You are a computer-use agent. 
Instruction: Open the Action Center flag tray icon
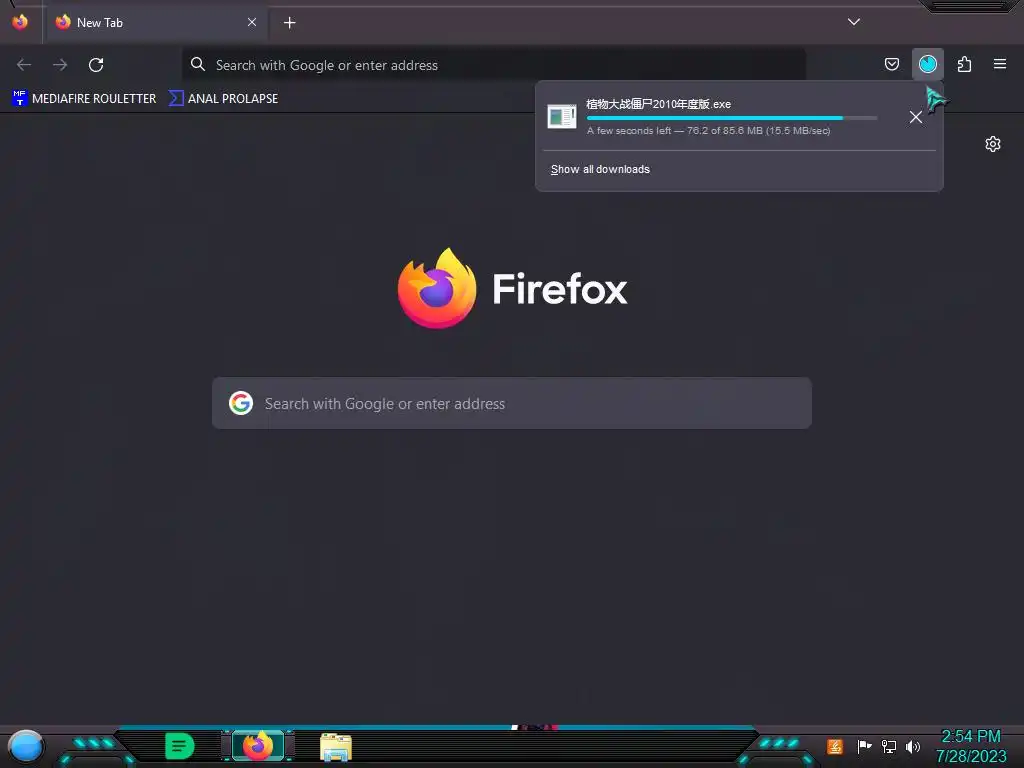pos(864,746)
